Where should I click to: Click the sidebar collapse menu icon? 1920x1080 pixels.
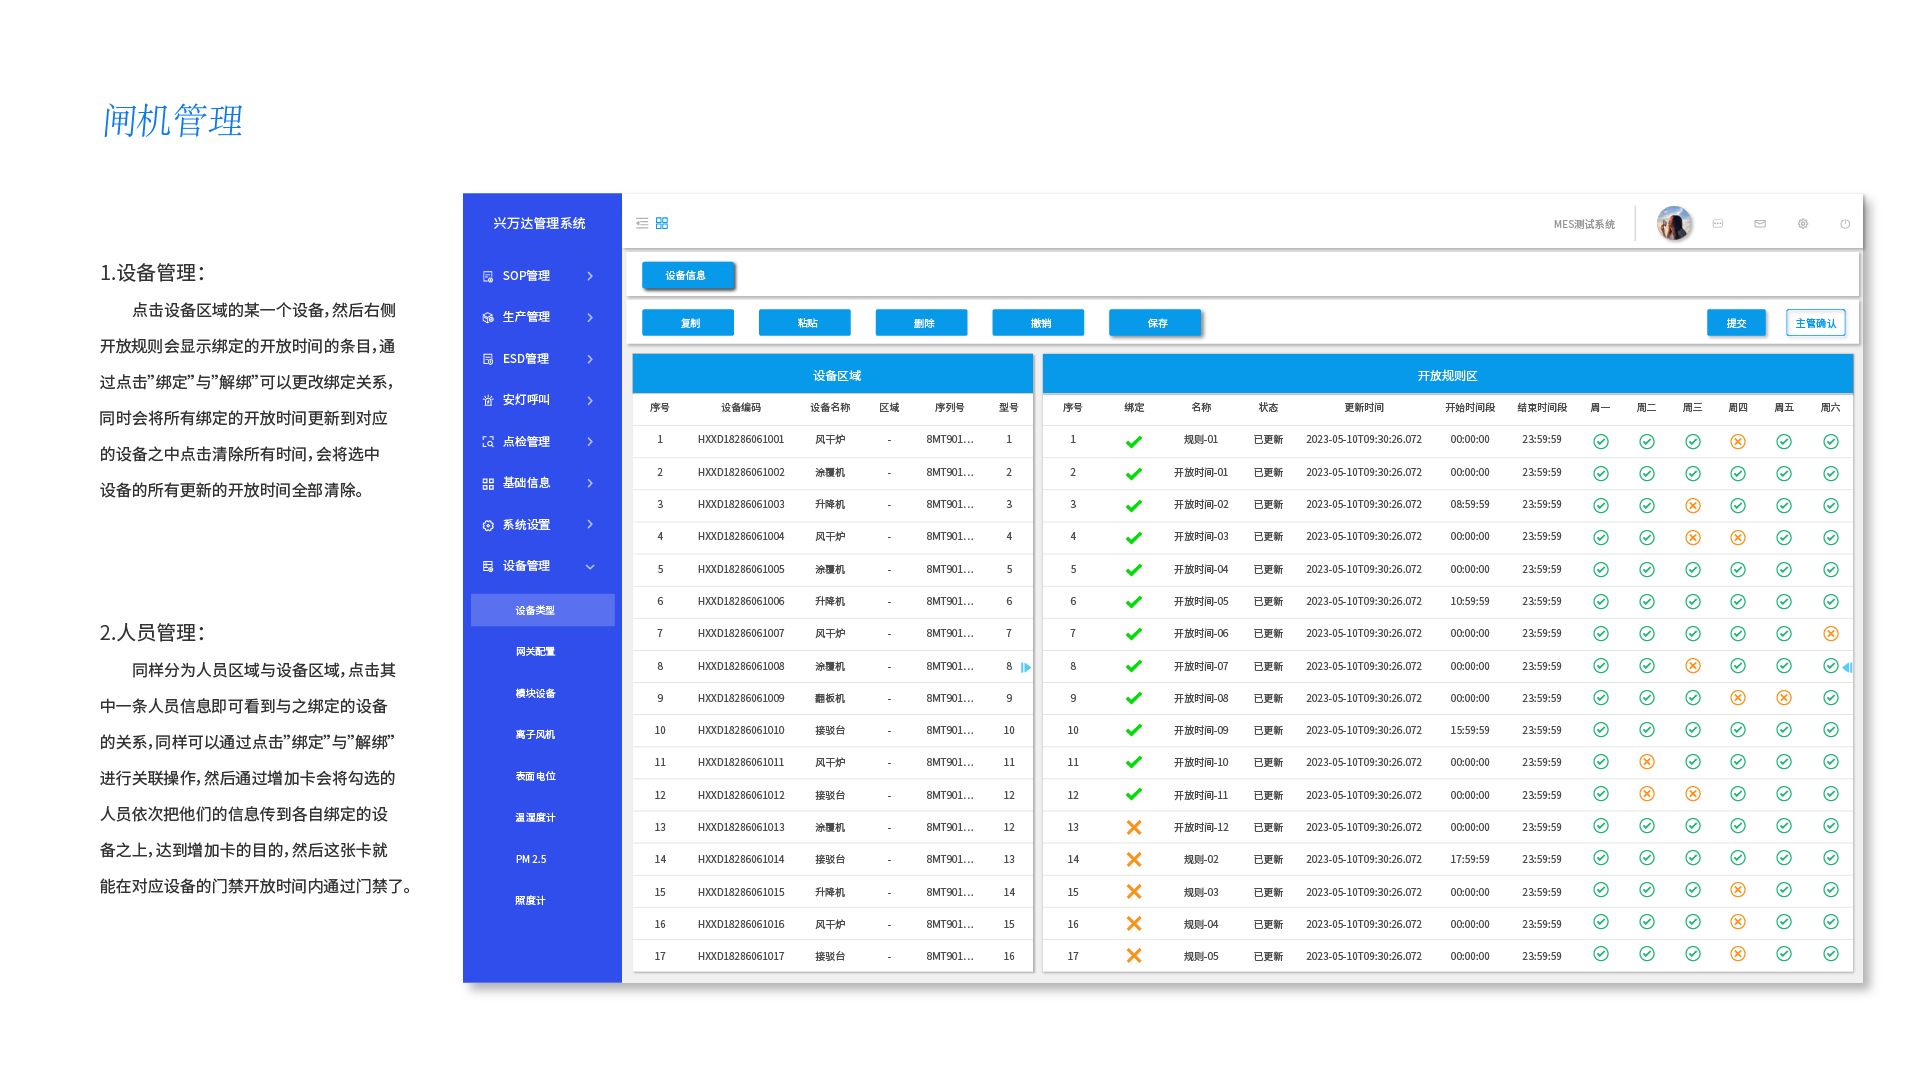tap(642, 223)
